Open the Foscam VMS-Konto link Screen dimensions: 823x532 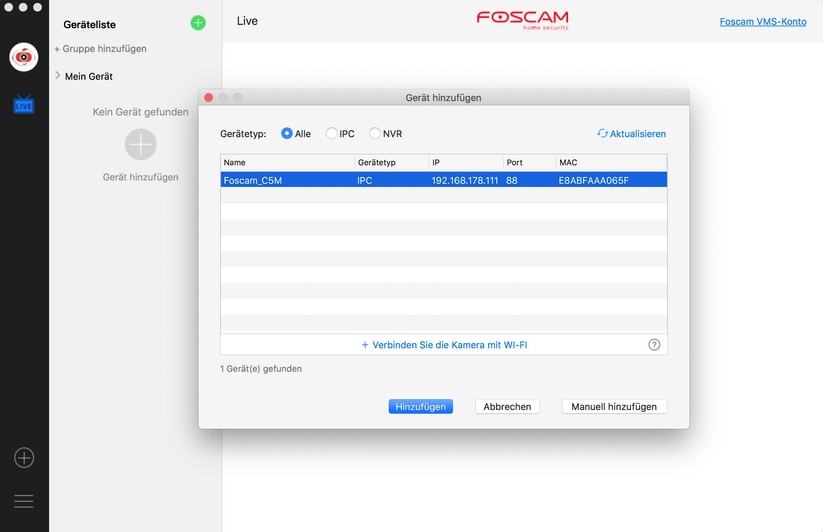tap(763, 22)
